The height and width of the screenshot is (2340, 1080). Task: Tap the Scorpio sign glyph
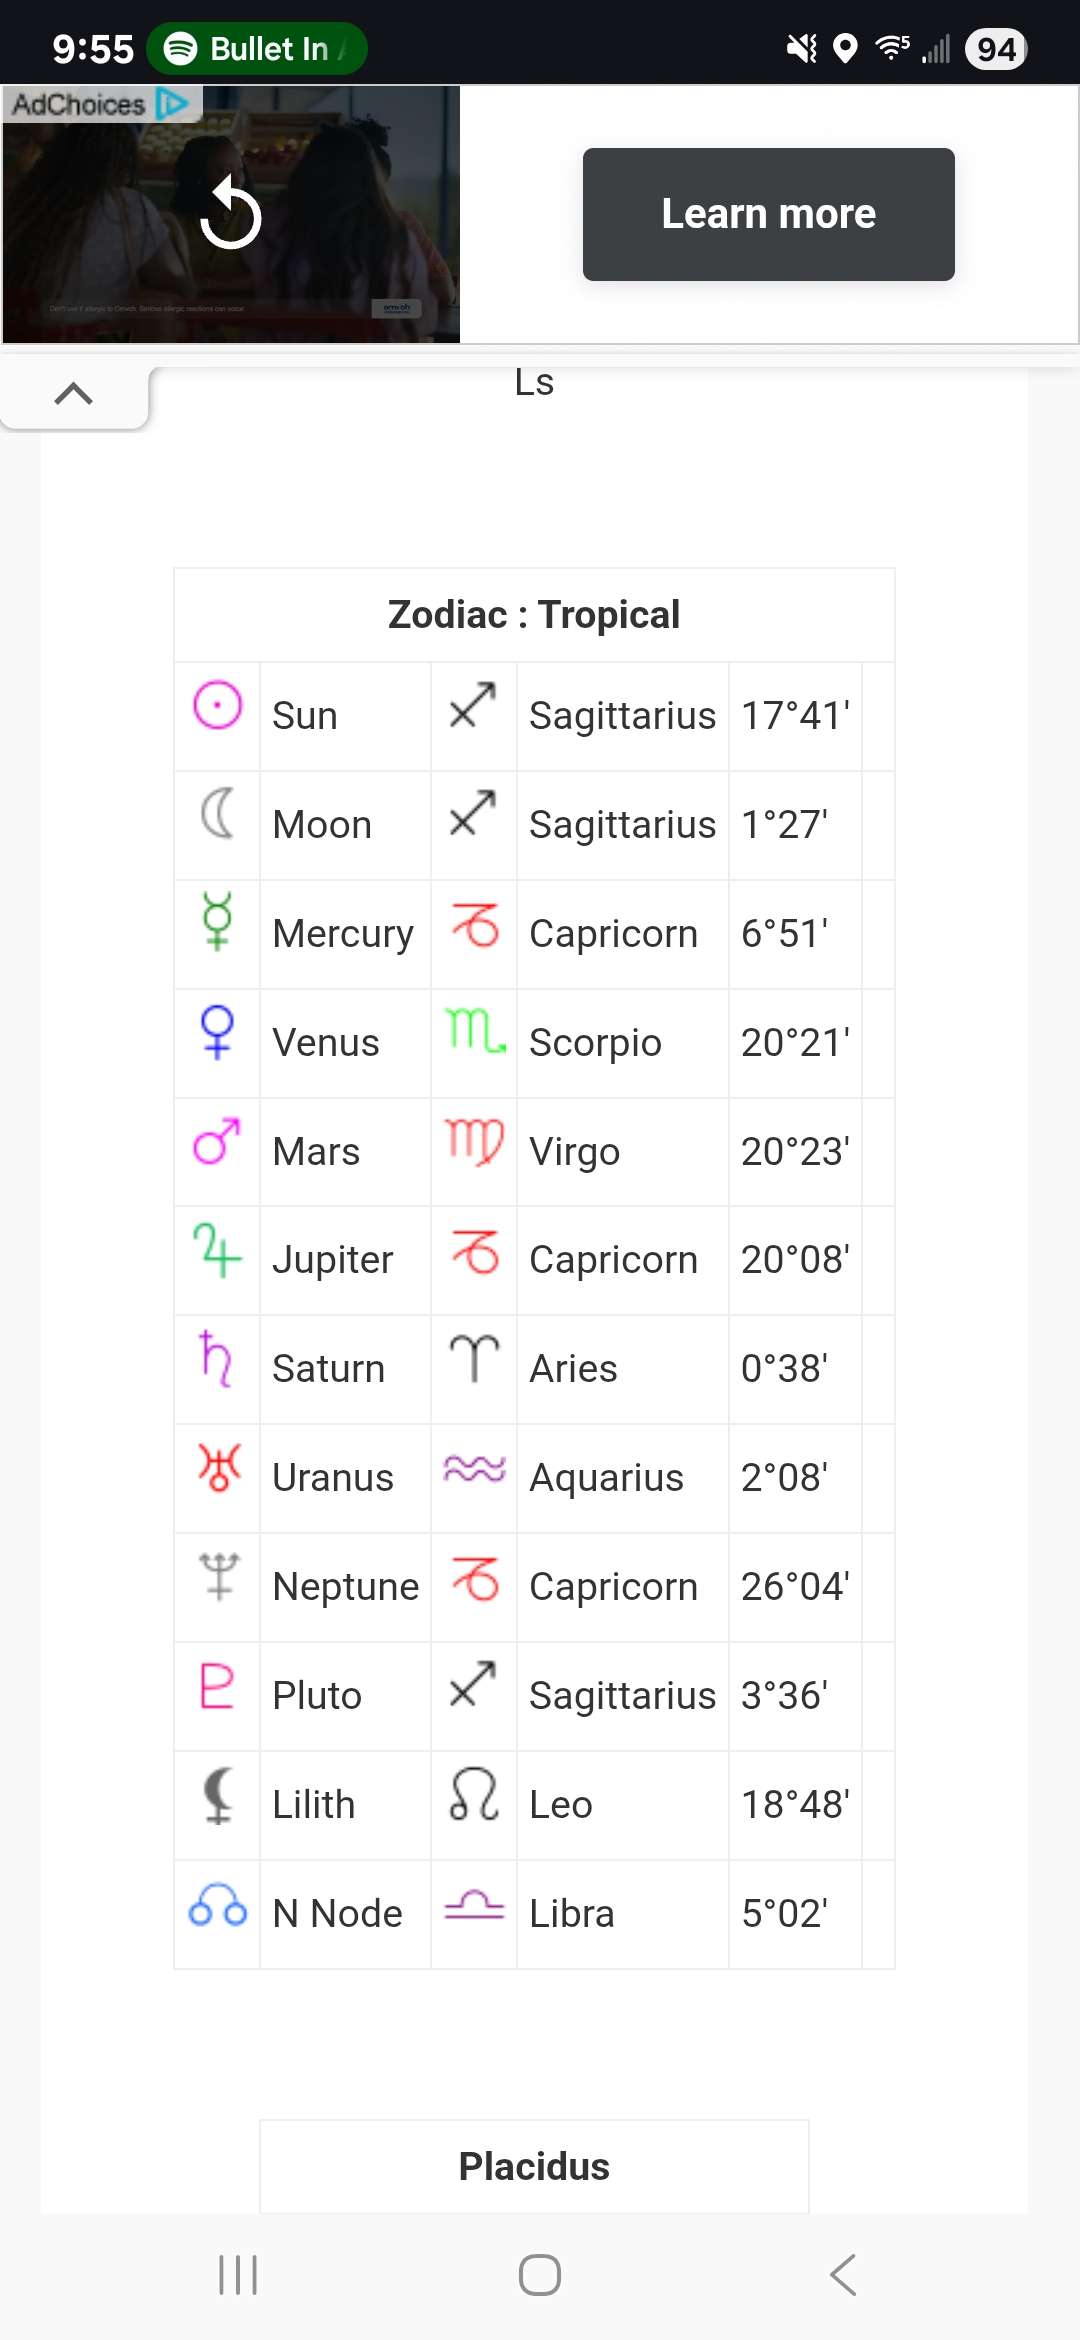[475, 1031]
